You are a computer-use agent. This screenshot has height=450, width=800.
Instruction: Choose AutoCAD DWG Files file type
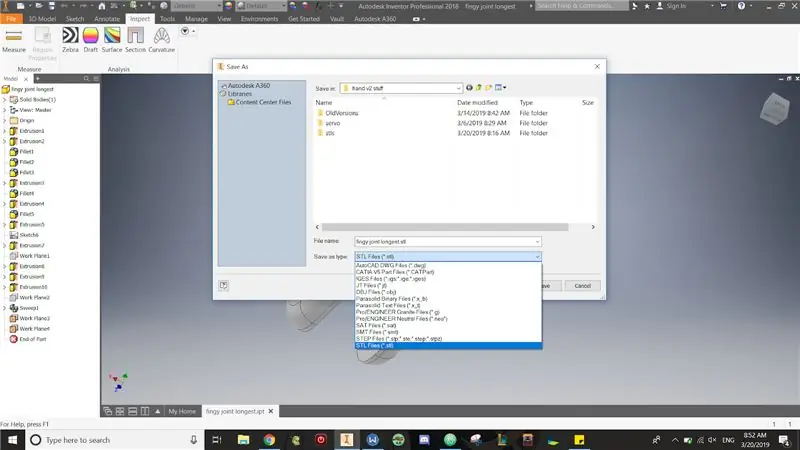click(448, 265)
